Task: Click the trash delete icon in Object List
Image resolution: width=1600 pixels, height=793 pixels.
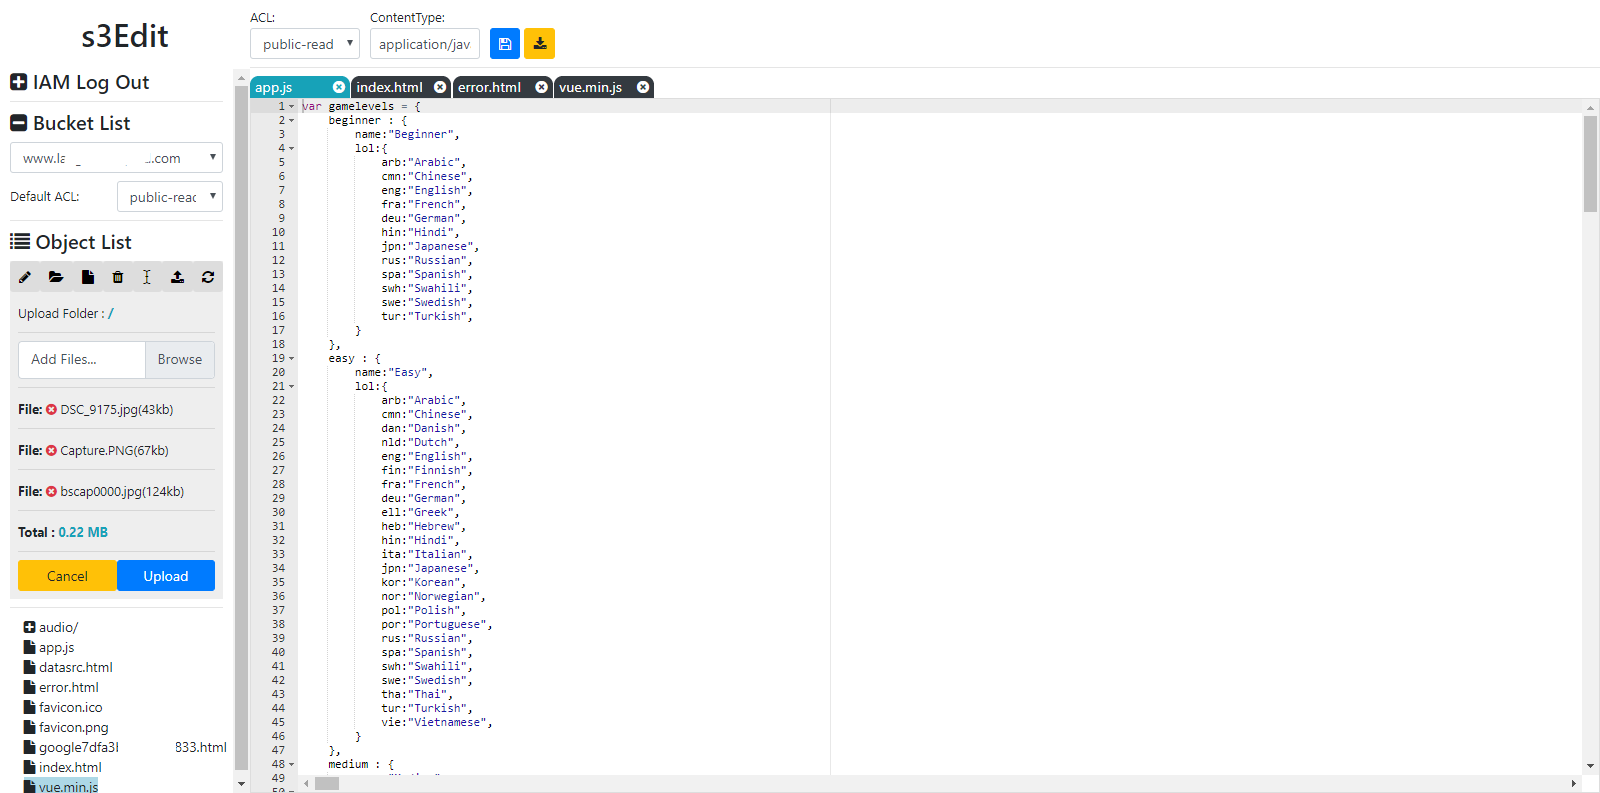Action: click(118, 277)
